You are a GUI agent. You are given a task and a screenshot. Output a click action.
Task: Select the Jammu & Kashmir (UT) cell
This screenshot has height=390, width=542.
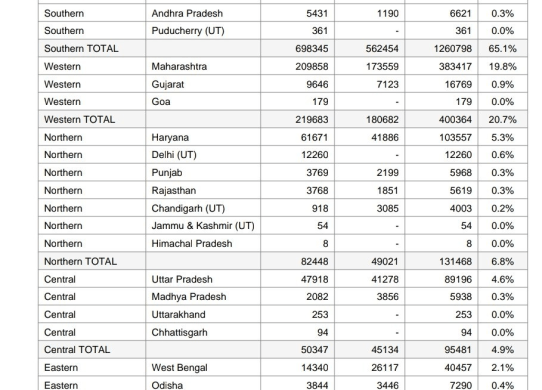[x=203, y=226]
